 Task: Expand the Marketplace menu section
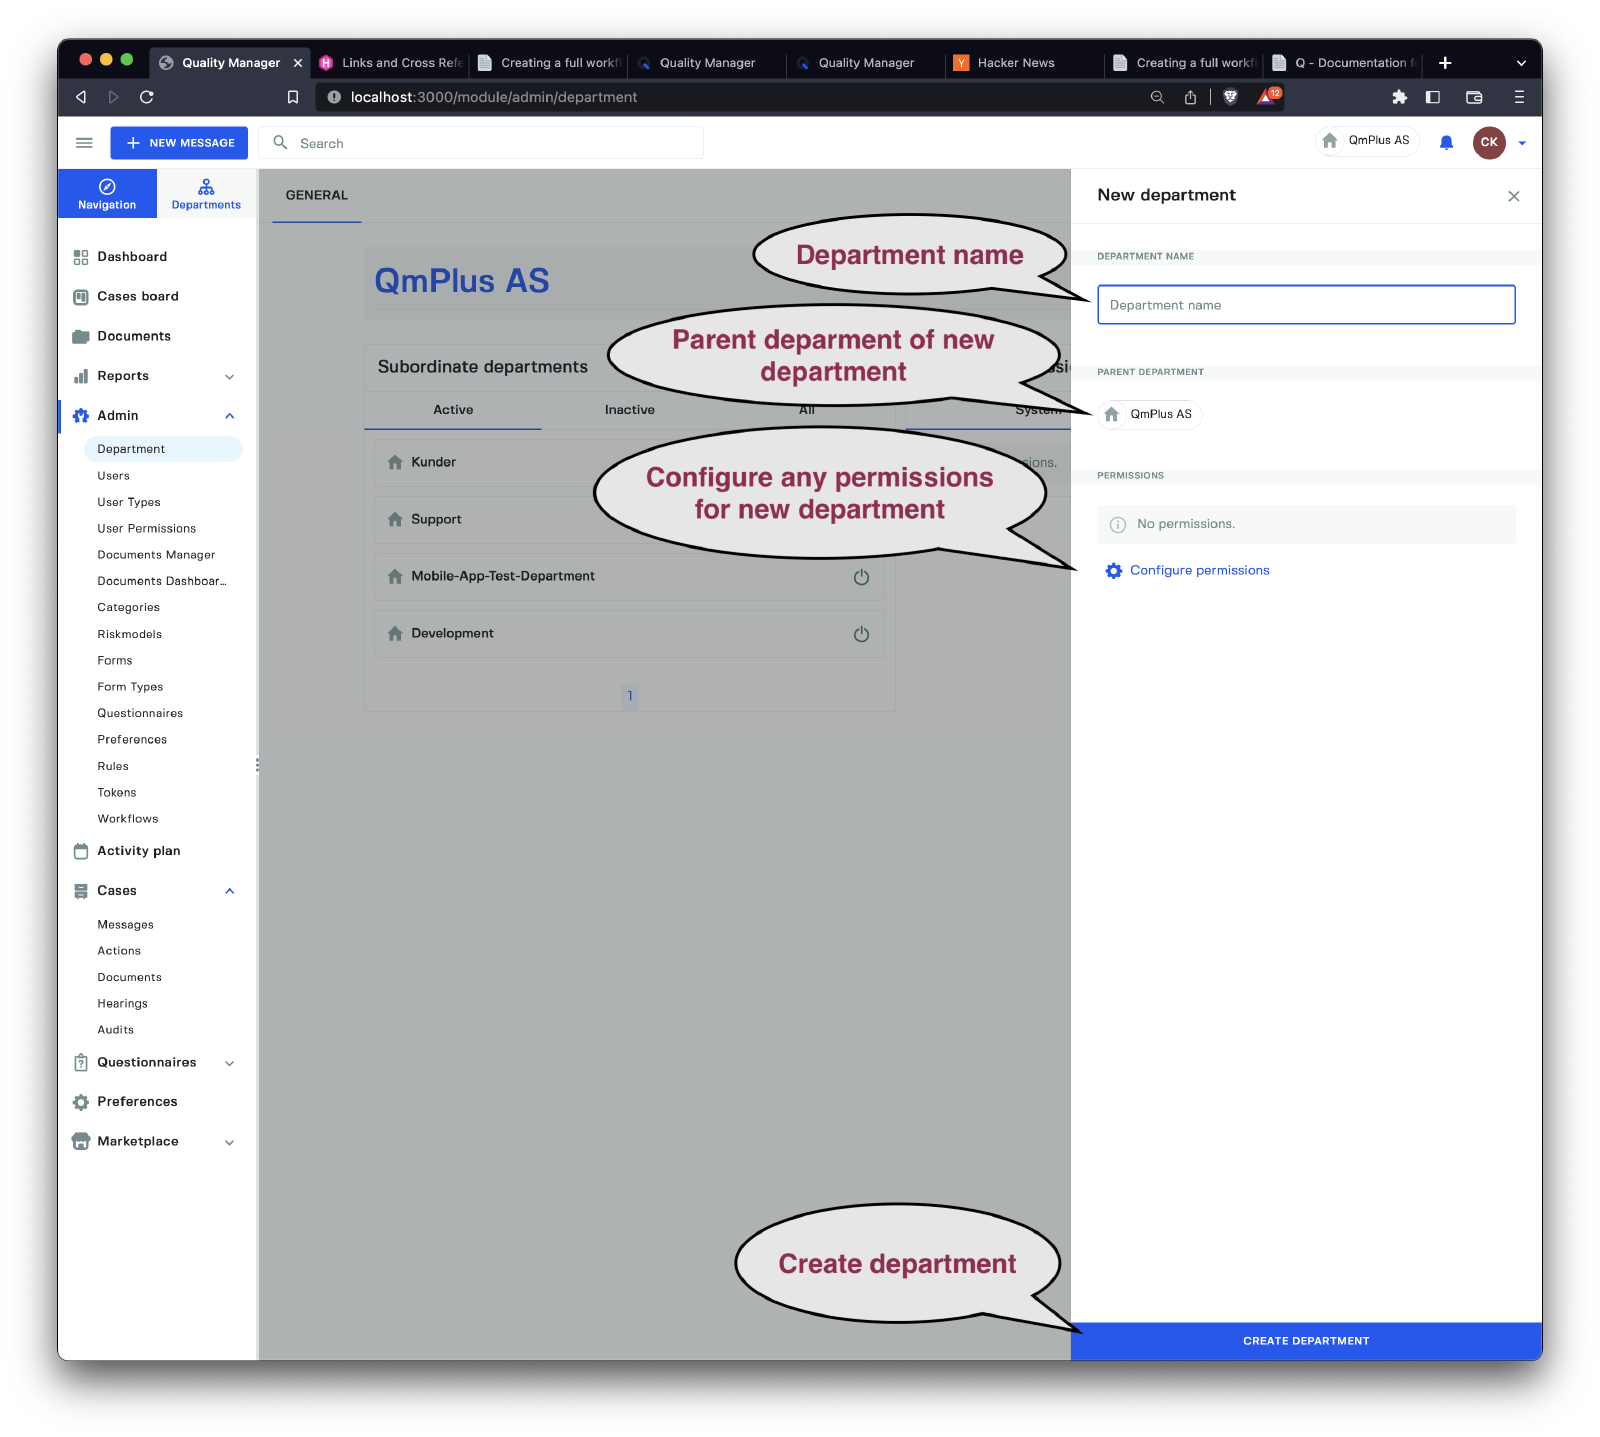[229, 1142]
